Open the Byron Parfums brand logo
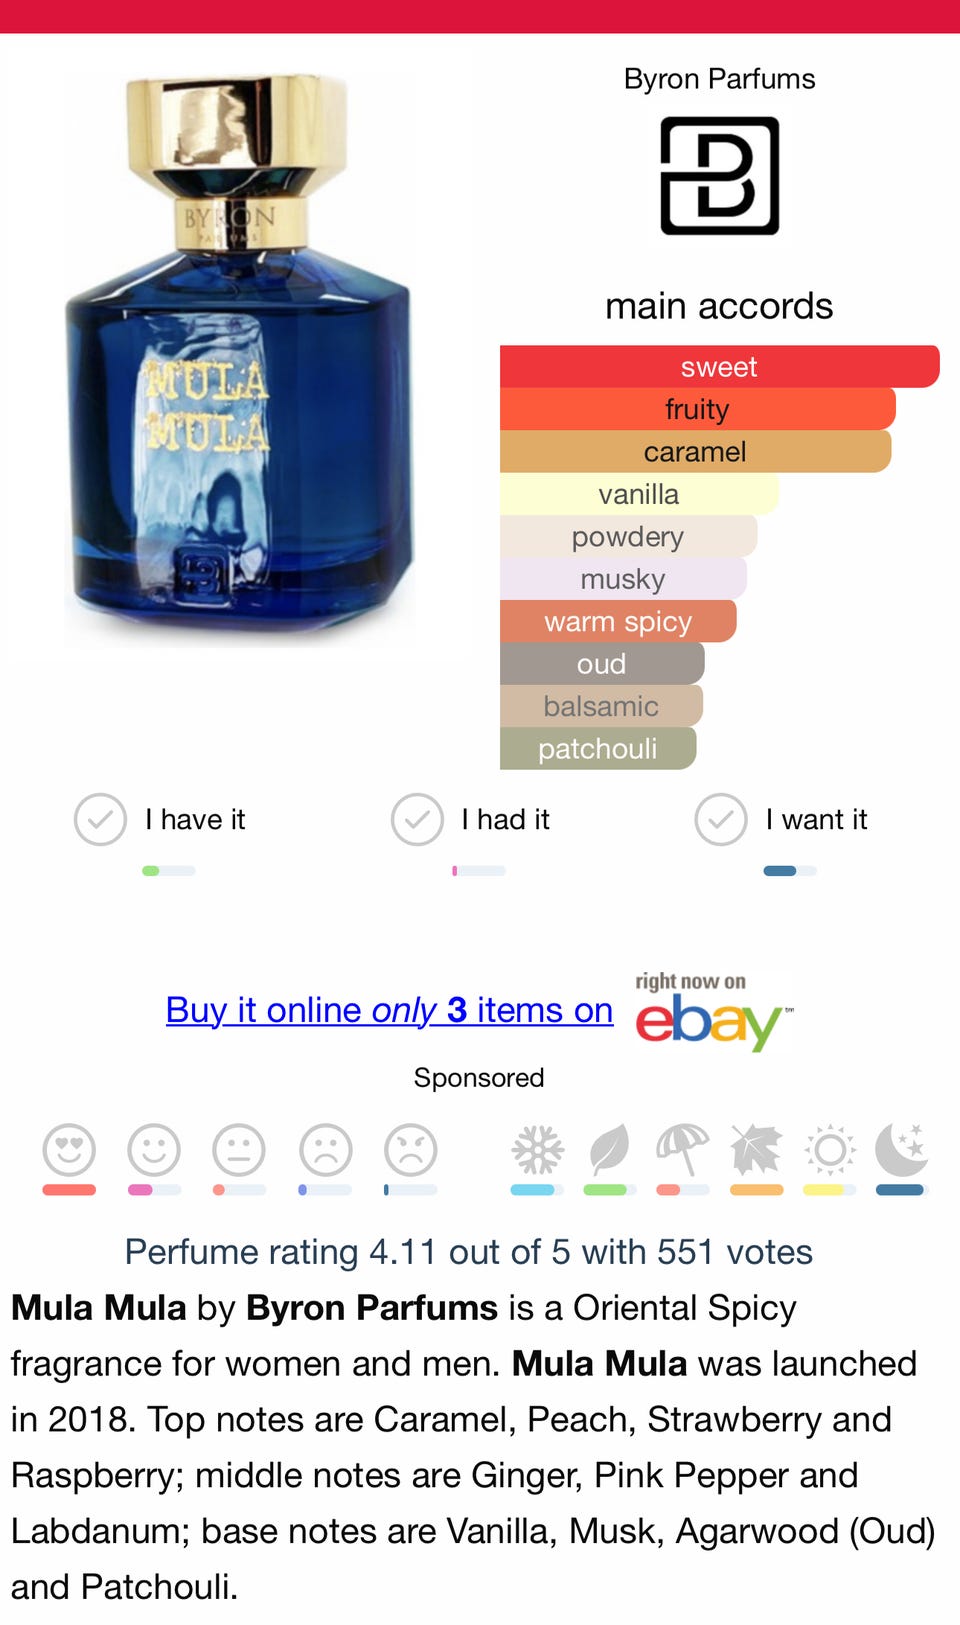 click(x=719, y=176)
